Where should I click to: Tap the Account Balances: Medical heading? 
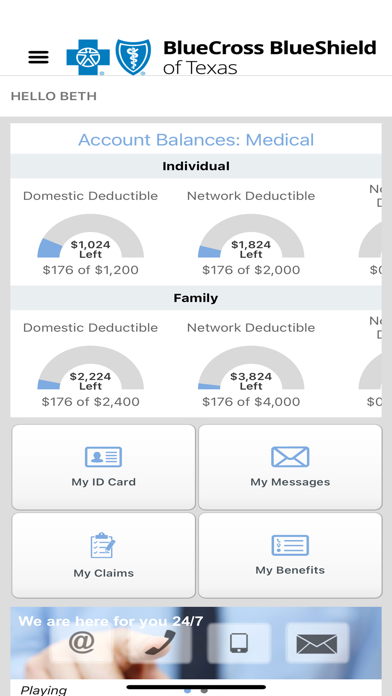click(x=196, y=140)
